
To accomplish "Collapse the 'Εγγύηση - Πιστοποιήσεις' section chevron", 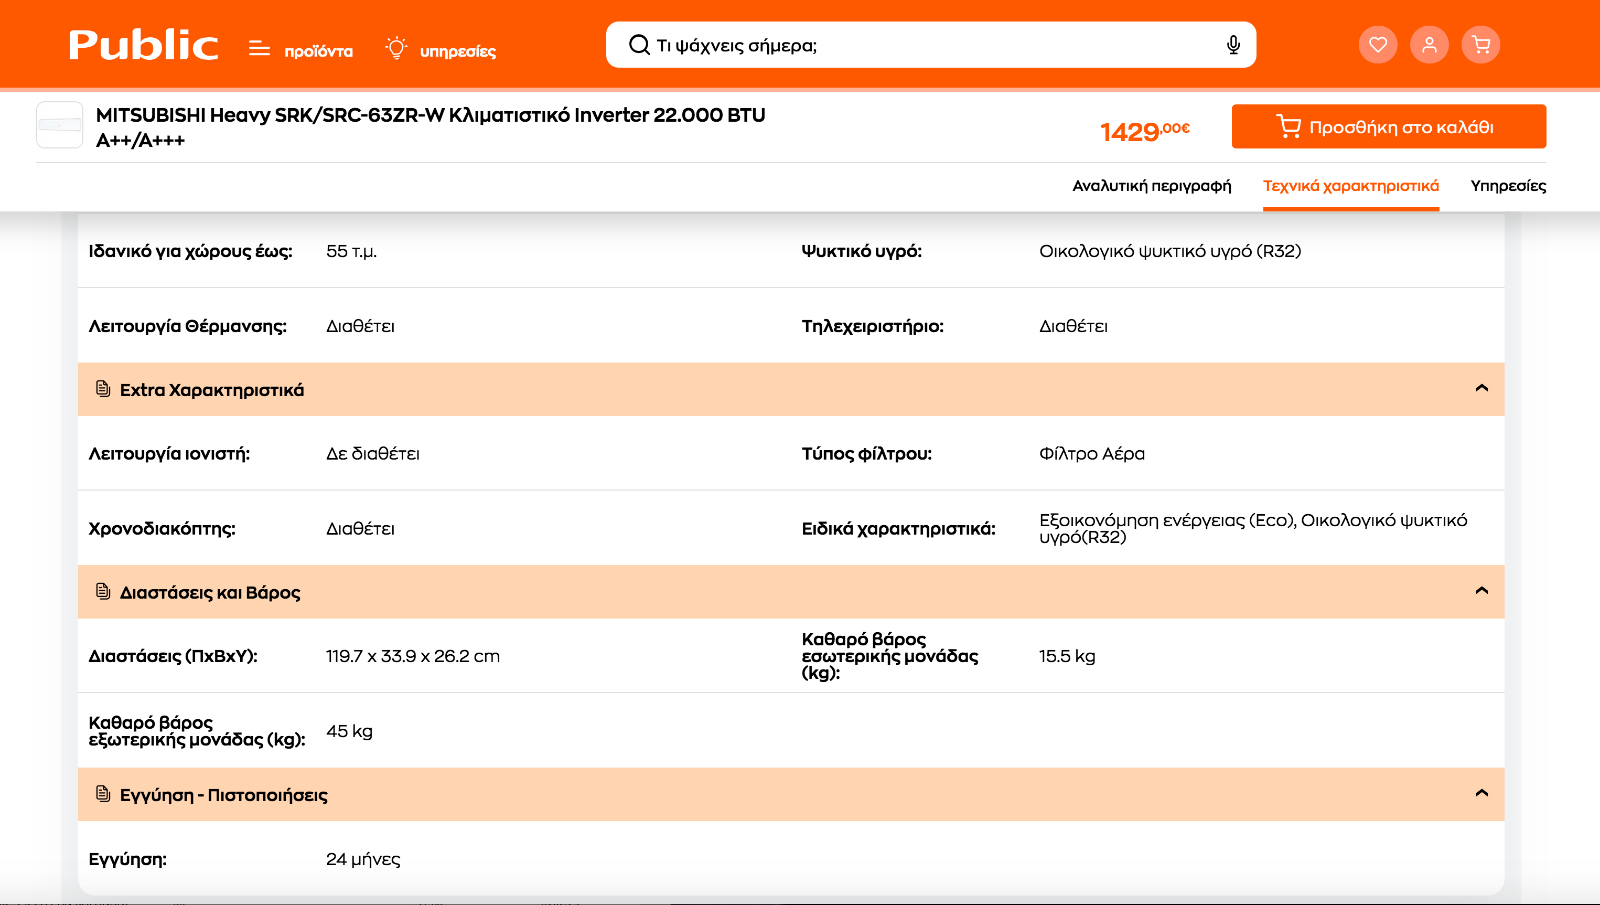I will [x=1482, y=793].
